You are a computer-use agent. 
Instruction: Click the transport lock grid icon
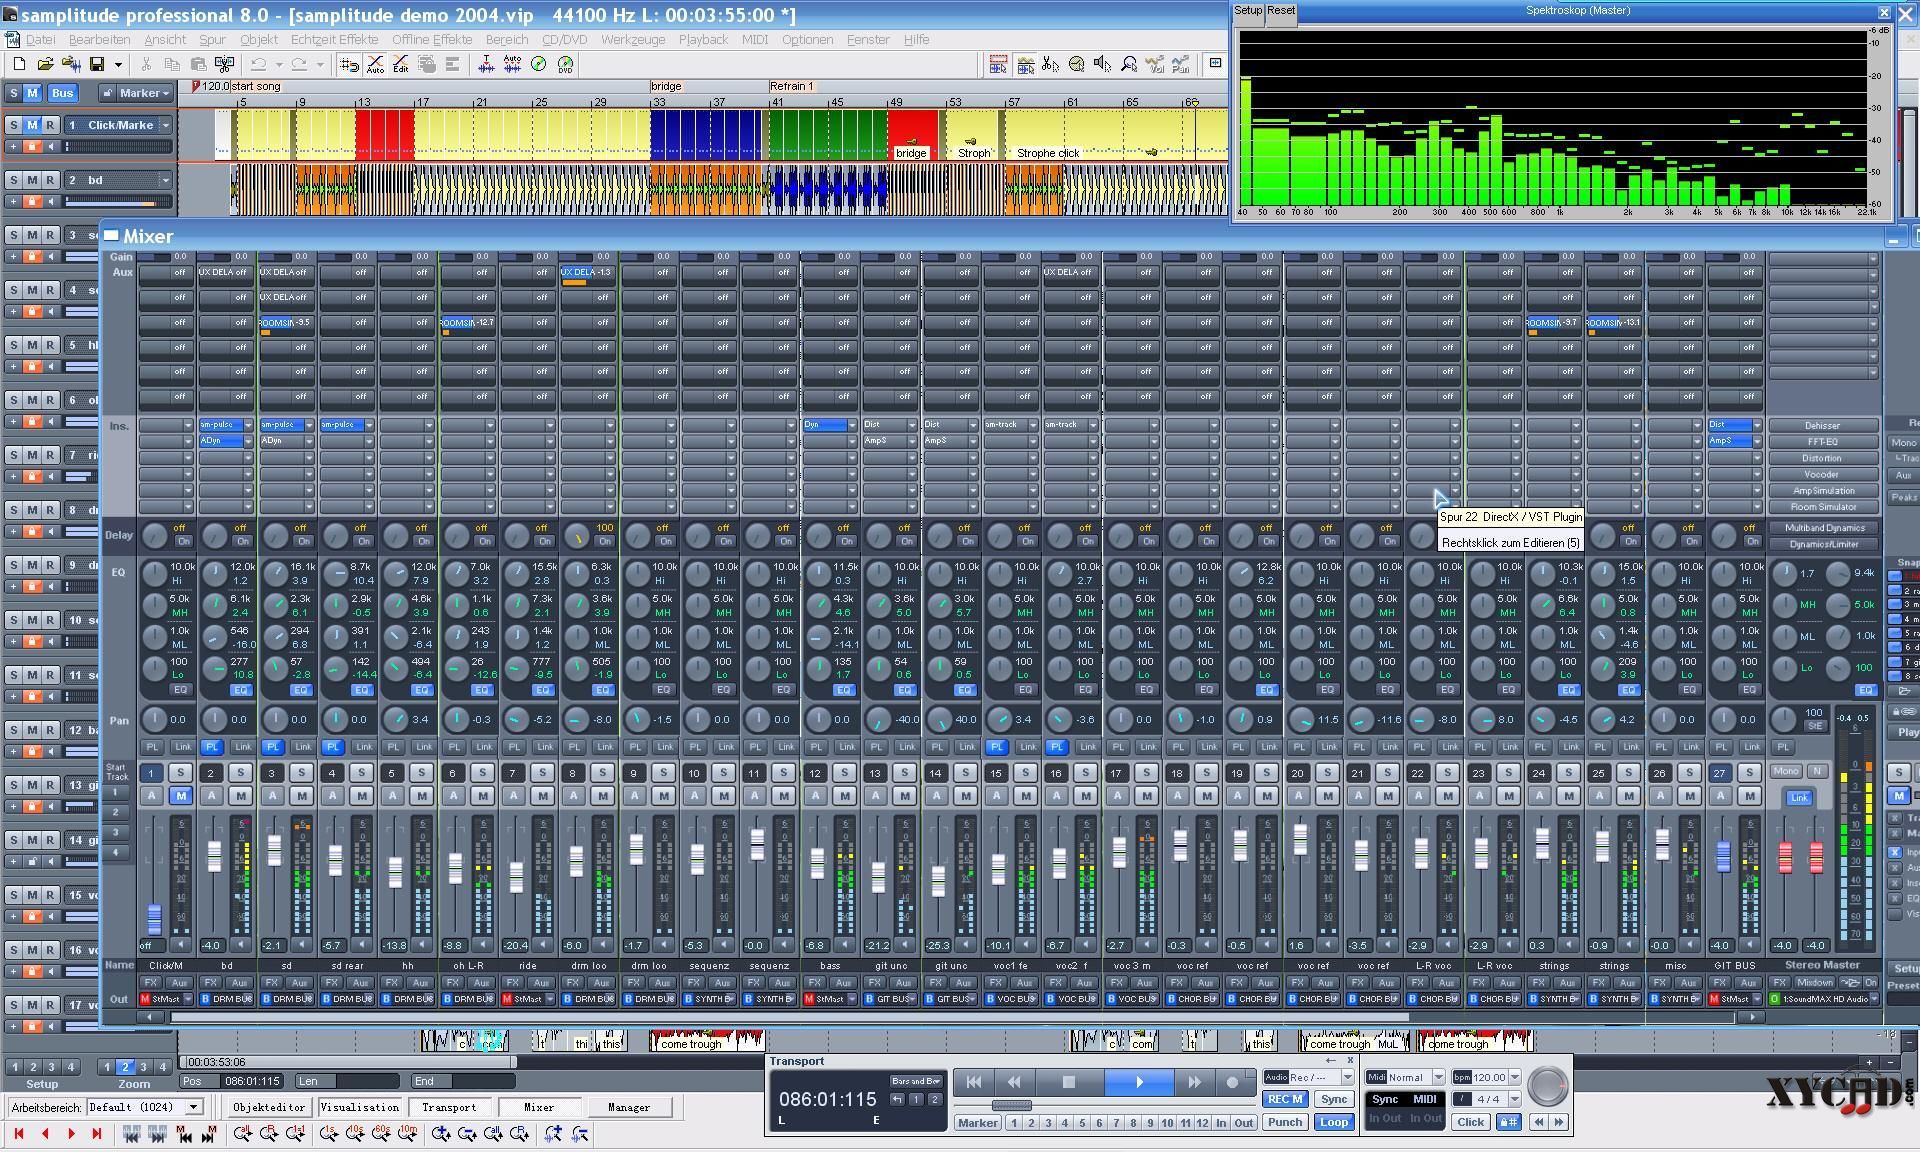1508,1122
